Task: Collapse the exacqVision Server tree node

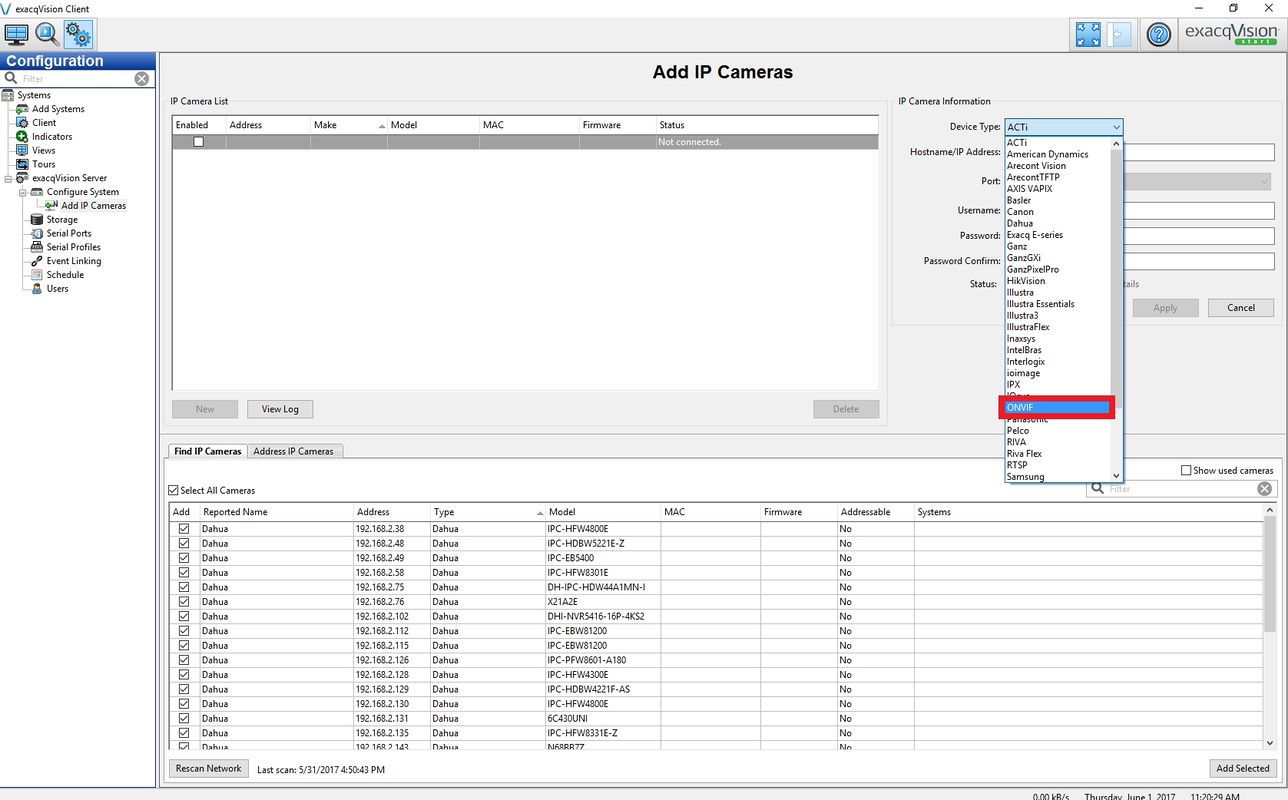Action: pos(9,178)
